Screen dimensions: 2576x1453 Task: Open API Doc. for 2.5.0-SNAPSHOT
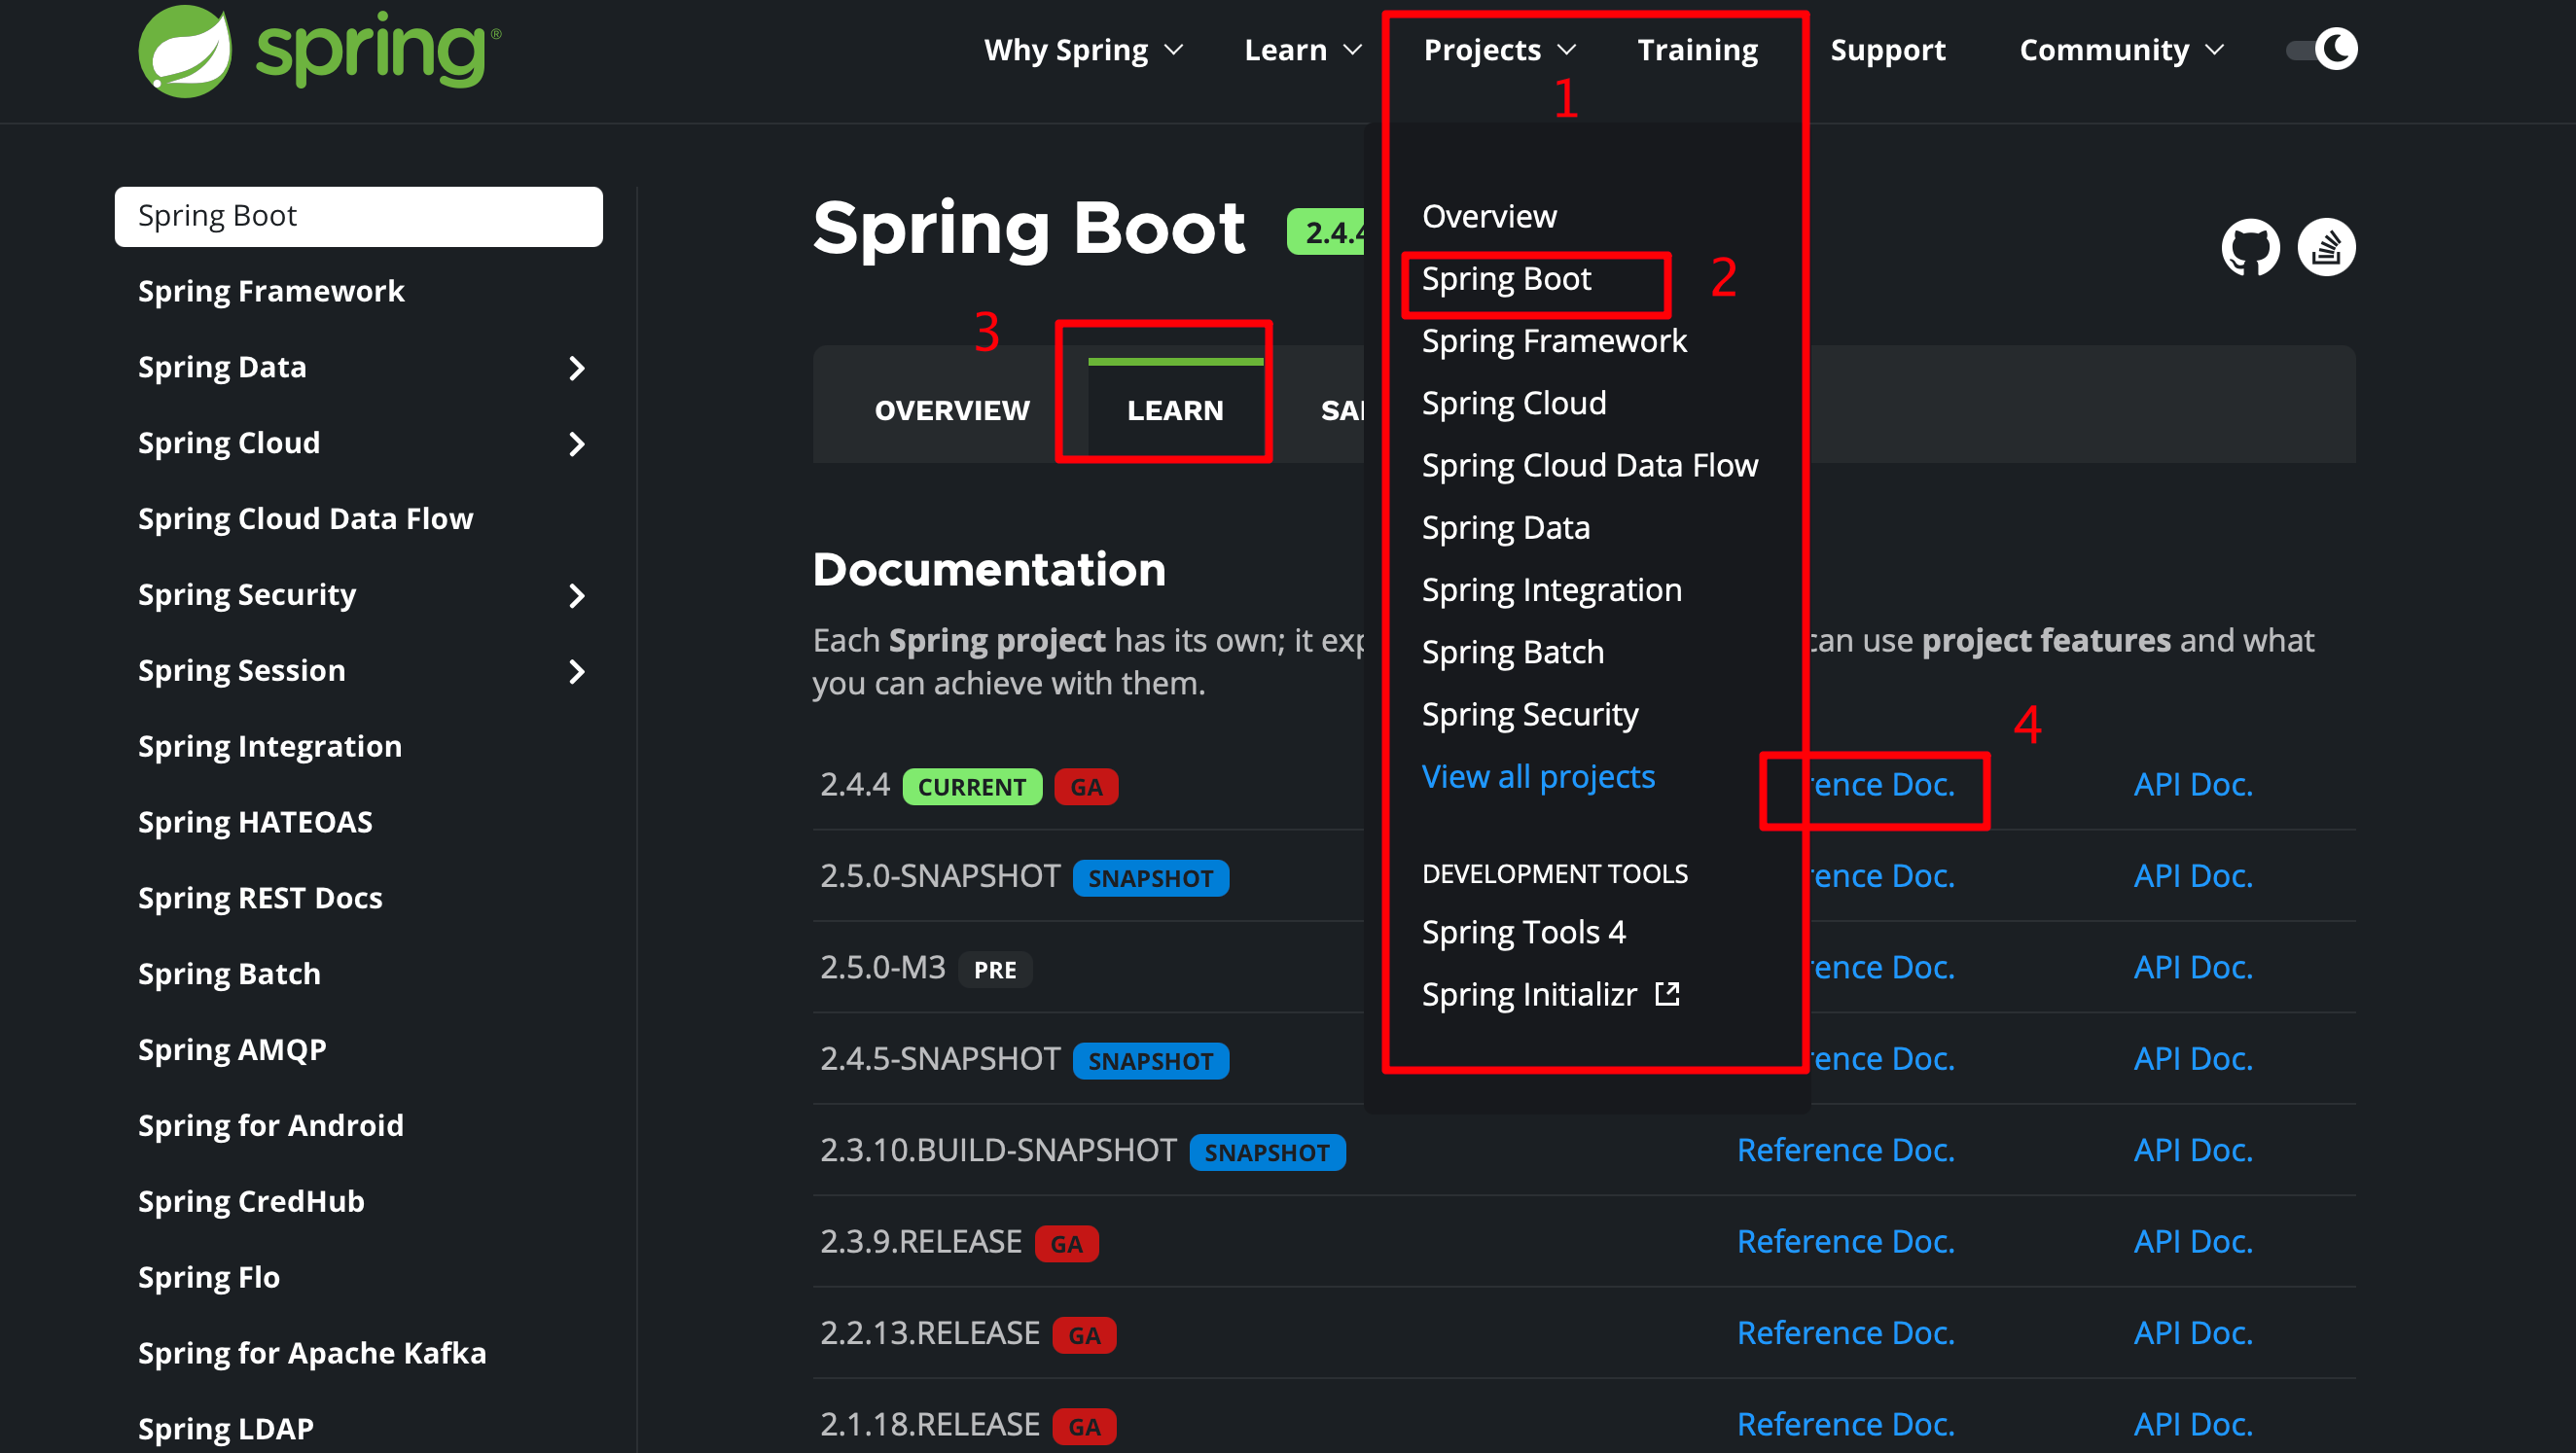pyautogui.click(x=2193, y=876)
